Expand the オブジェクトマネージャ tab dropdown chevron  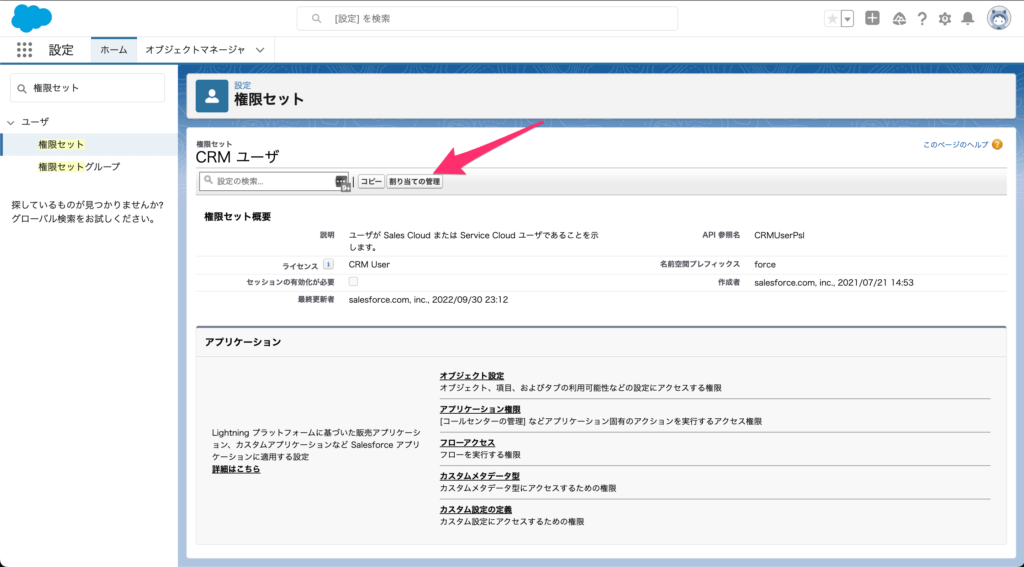(261, 49)
